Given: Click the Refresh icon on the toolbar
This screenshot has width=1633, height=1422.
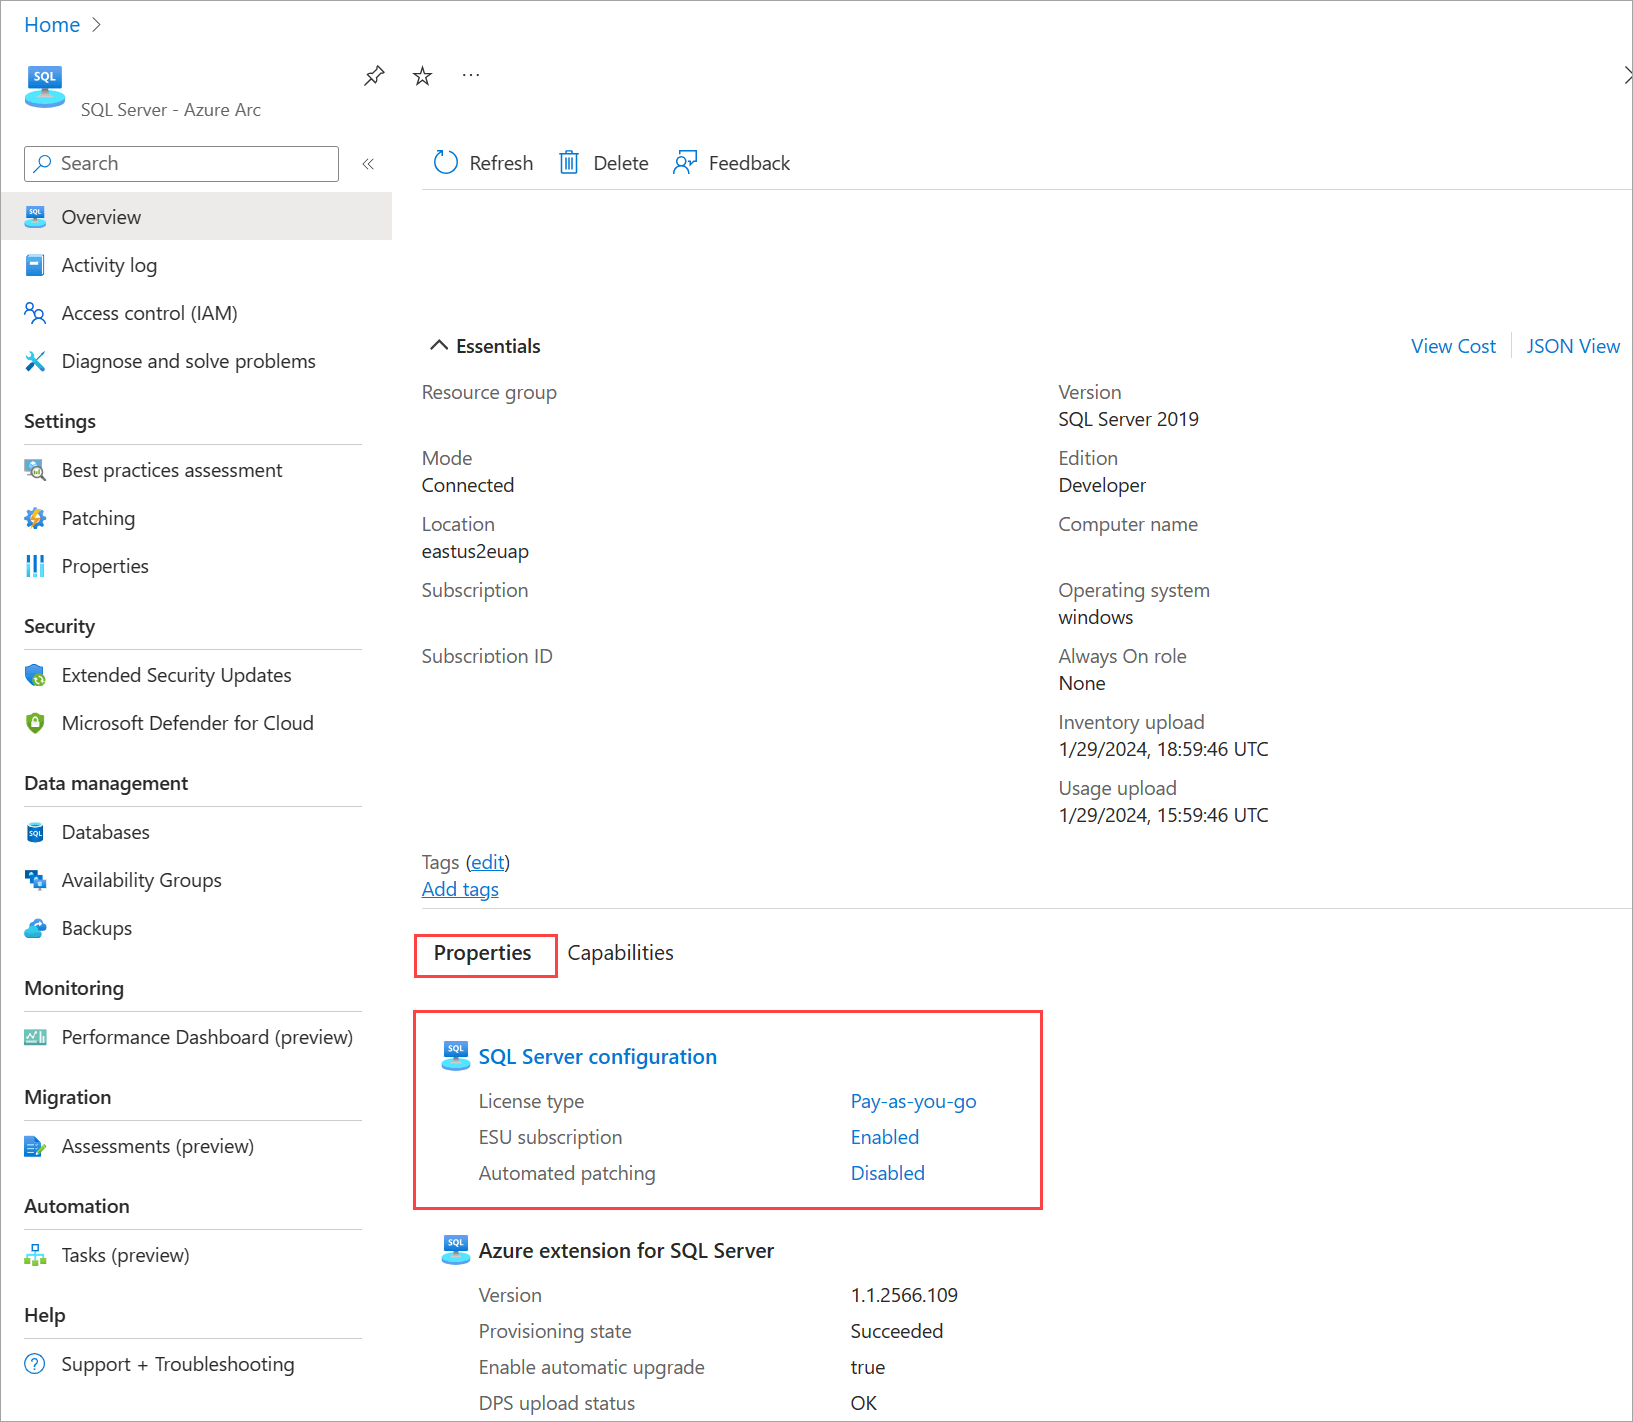Looking at the screenshot, I should click(445, 162).
